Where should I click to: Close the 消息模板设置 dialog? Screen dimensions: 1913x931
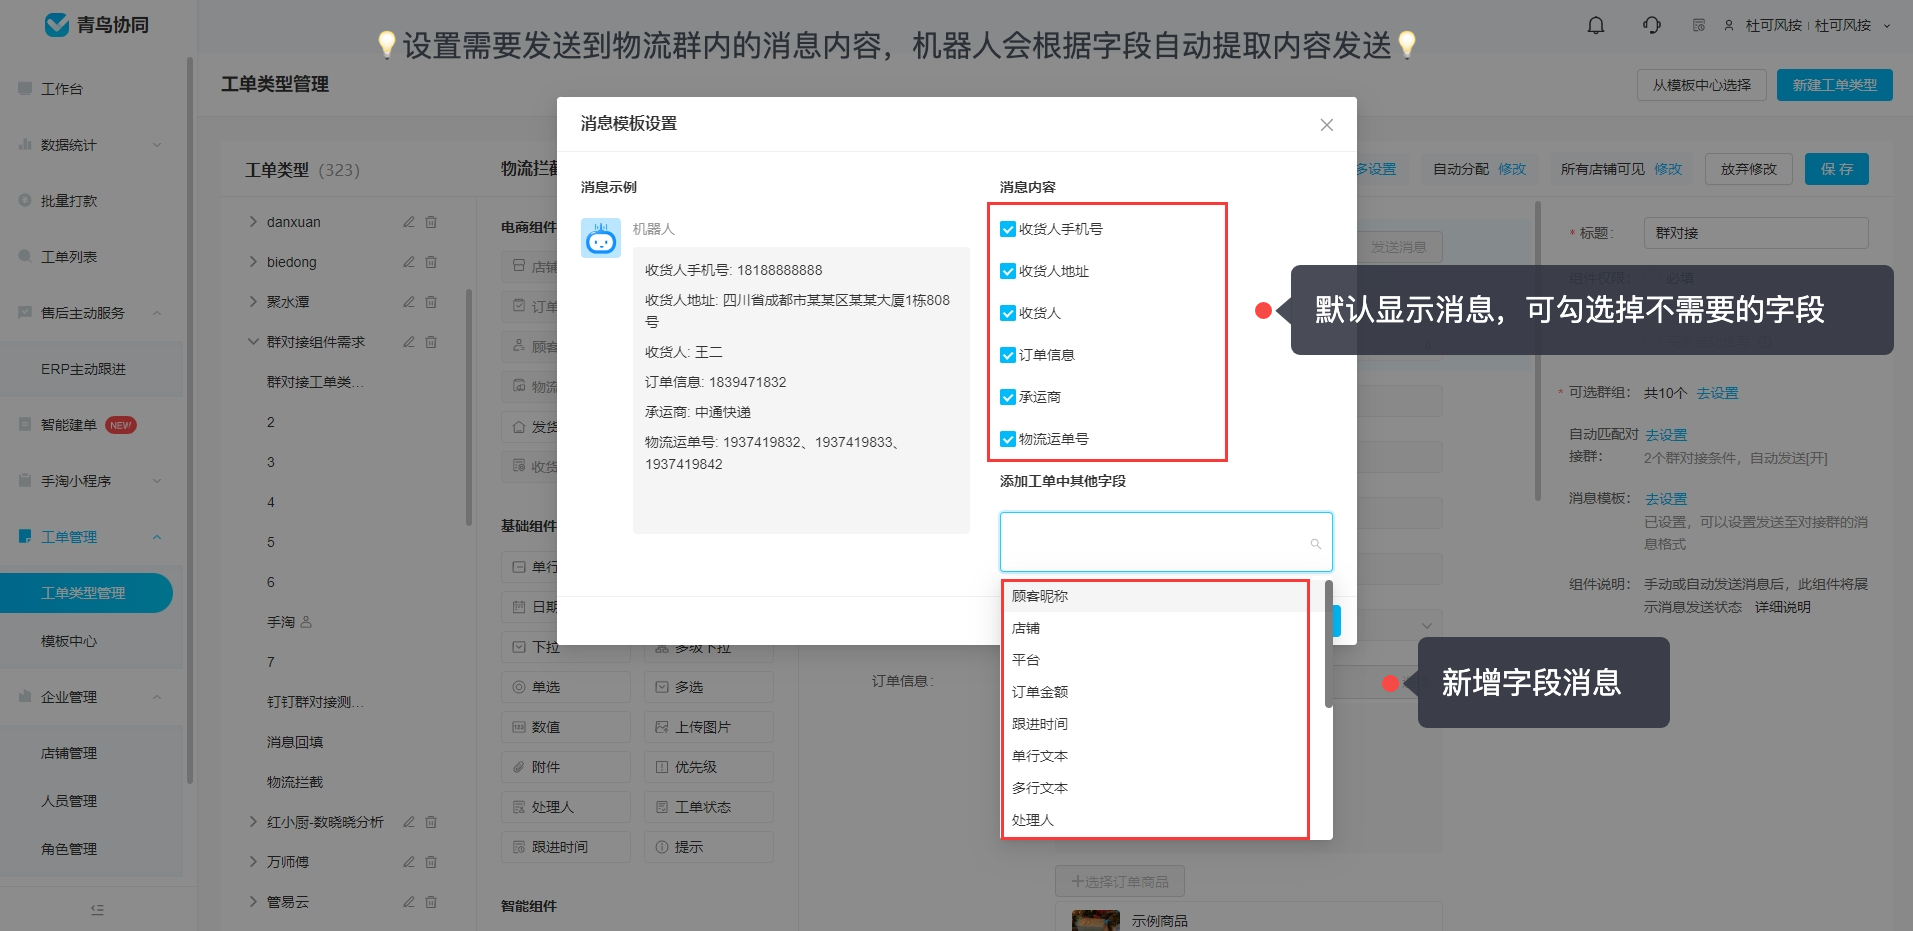1326,125
